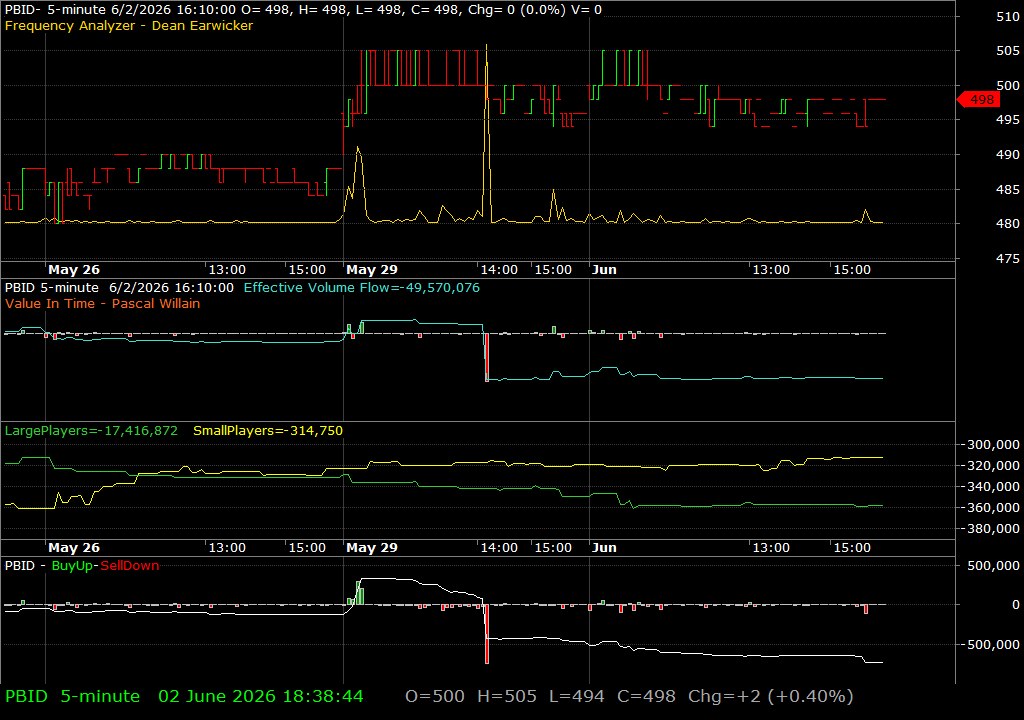Click the 480 price axis label
Viewport: 1024px width, 720px height.
1008,223
